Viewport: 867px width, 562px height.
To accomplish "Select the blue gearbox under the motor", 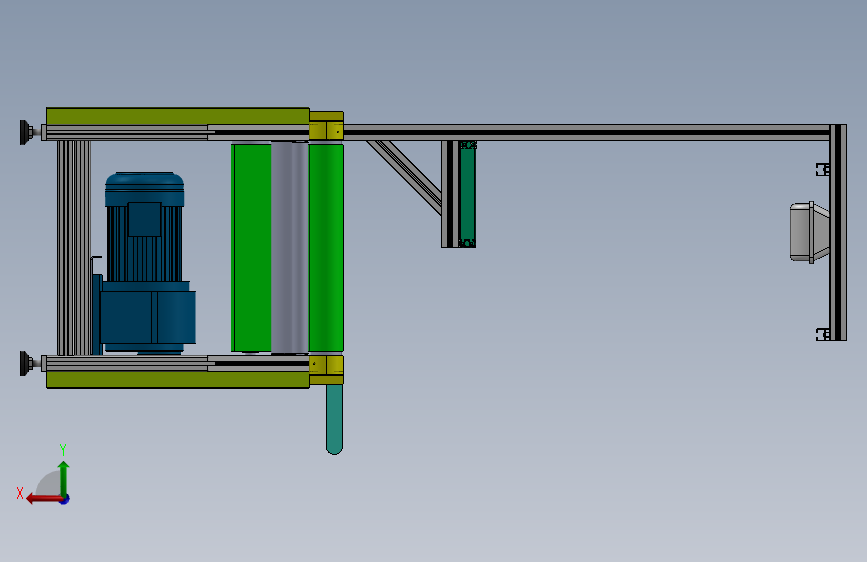I will point(148,318).
